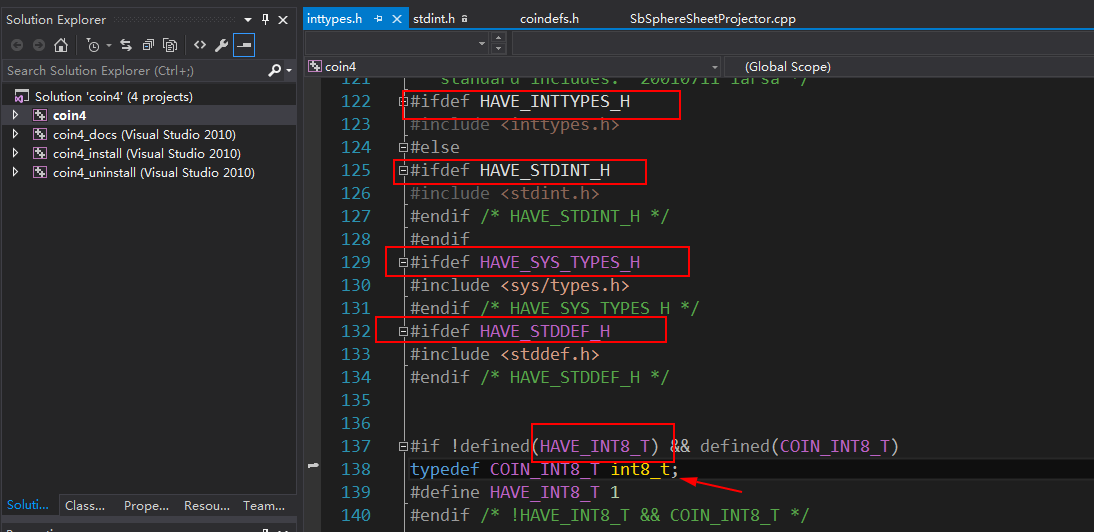Toggle the Show All Files button
The height and width of the screenshot is (532, 1094).
[170, 45]
